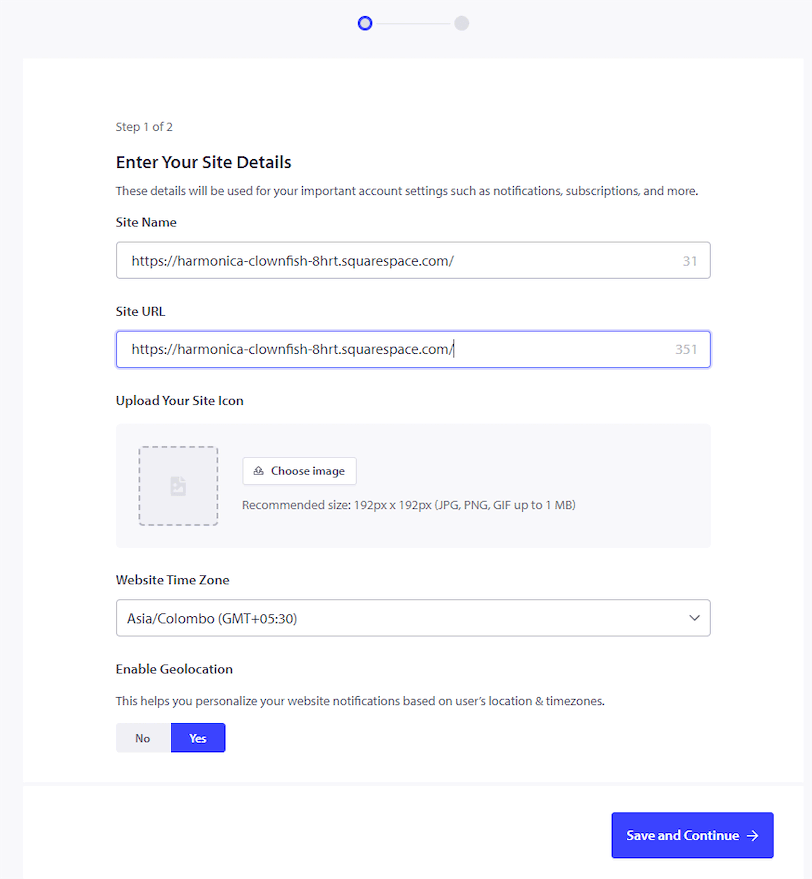This screenshot has height=879, width=812.
Task: Click the progress bar between step dots
Action: [x=412, y=22]
